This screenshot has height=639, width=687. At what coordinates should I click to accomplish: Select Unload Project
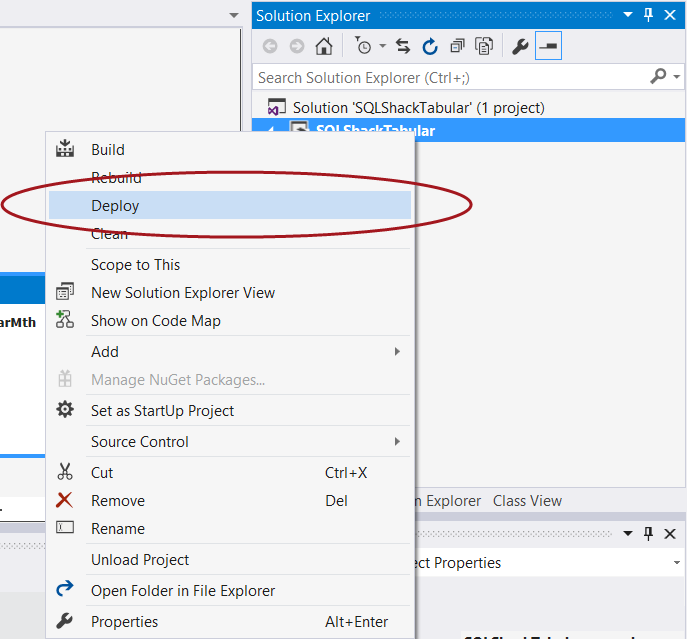pos(230,560)
